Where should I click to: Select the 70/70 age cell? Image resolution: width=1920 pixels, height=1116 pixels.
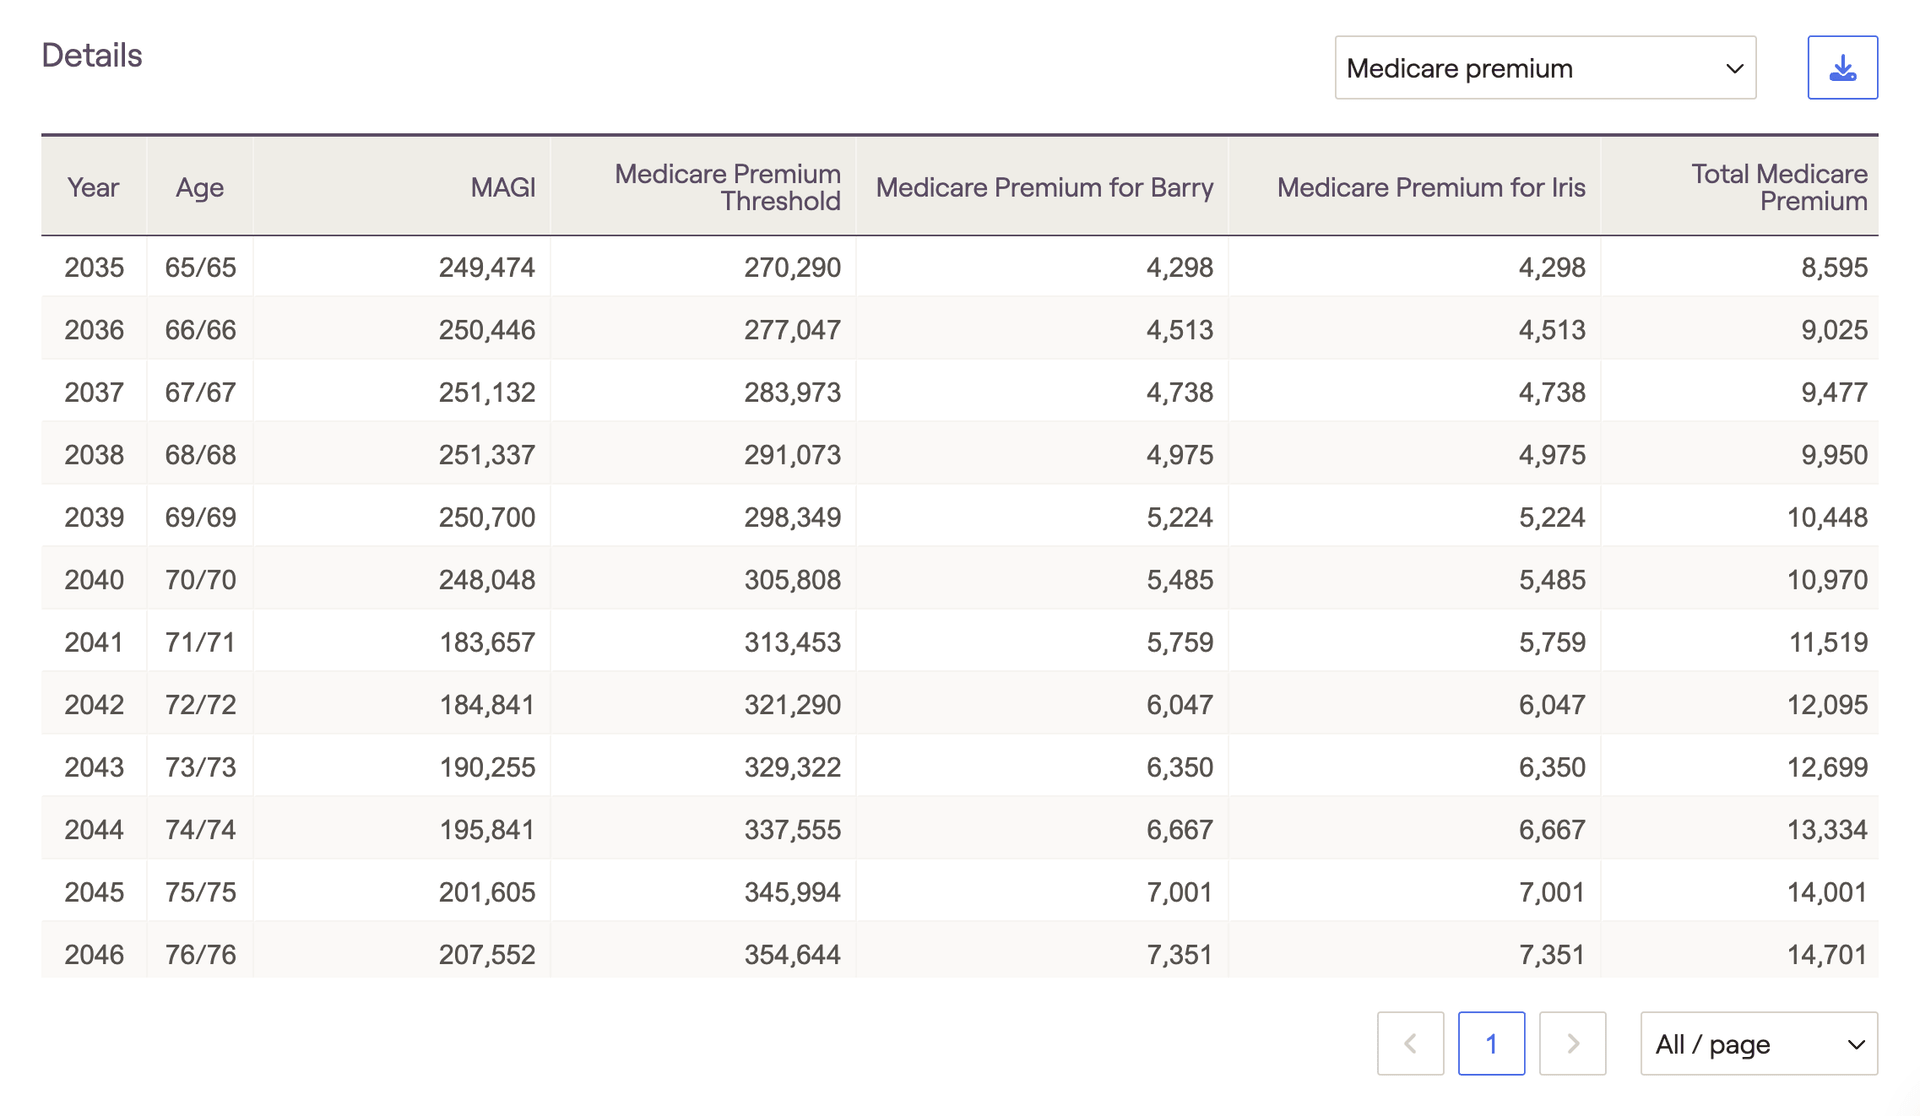200,580
